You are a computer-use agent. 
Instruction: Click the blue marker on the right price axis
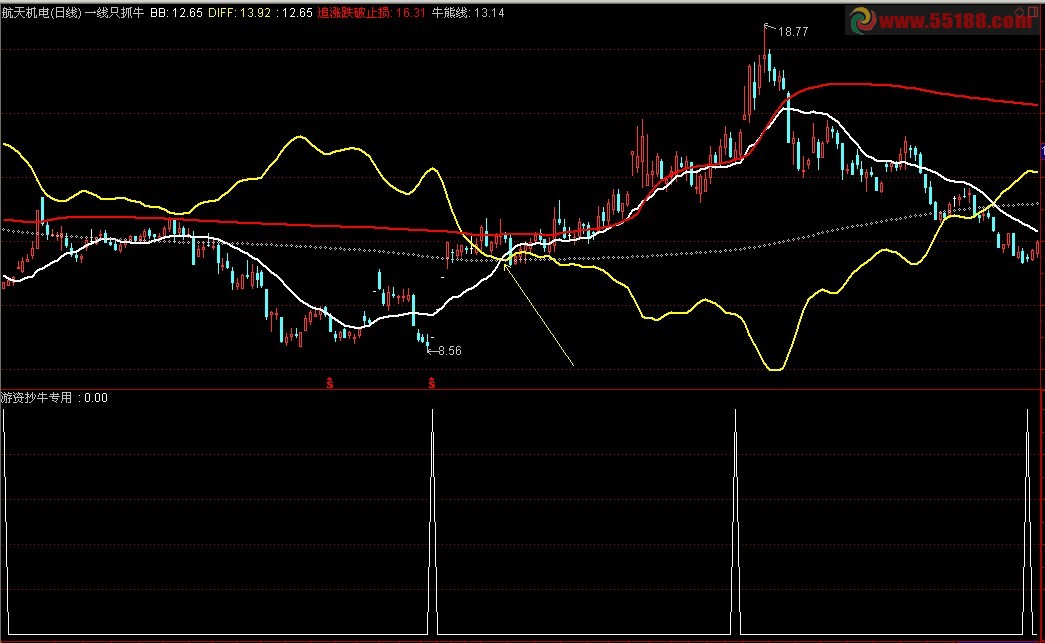[x=1042, y=153]
